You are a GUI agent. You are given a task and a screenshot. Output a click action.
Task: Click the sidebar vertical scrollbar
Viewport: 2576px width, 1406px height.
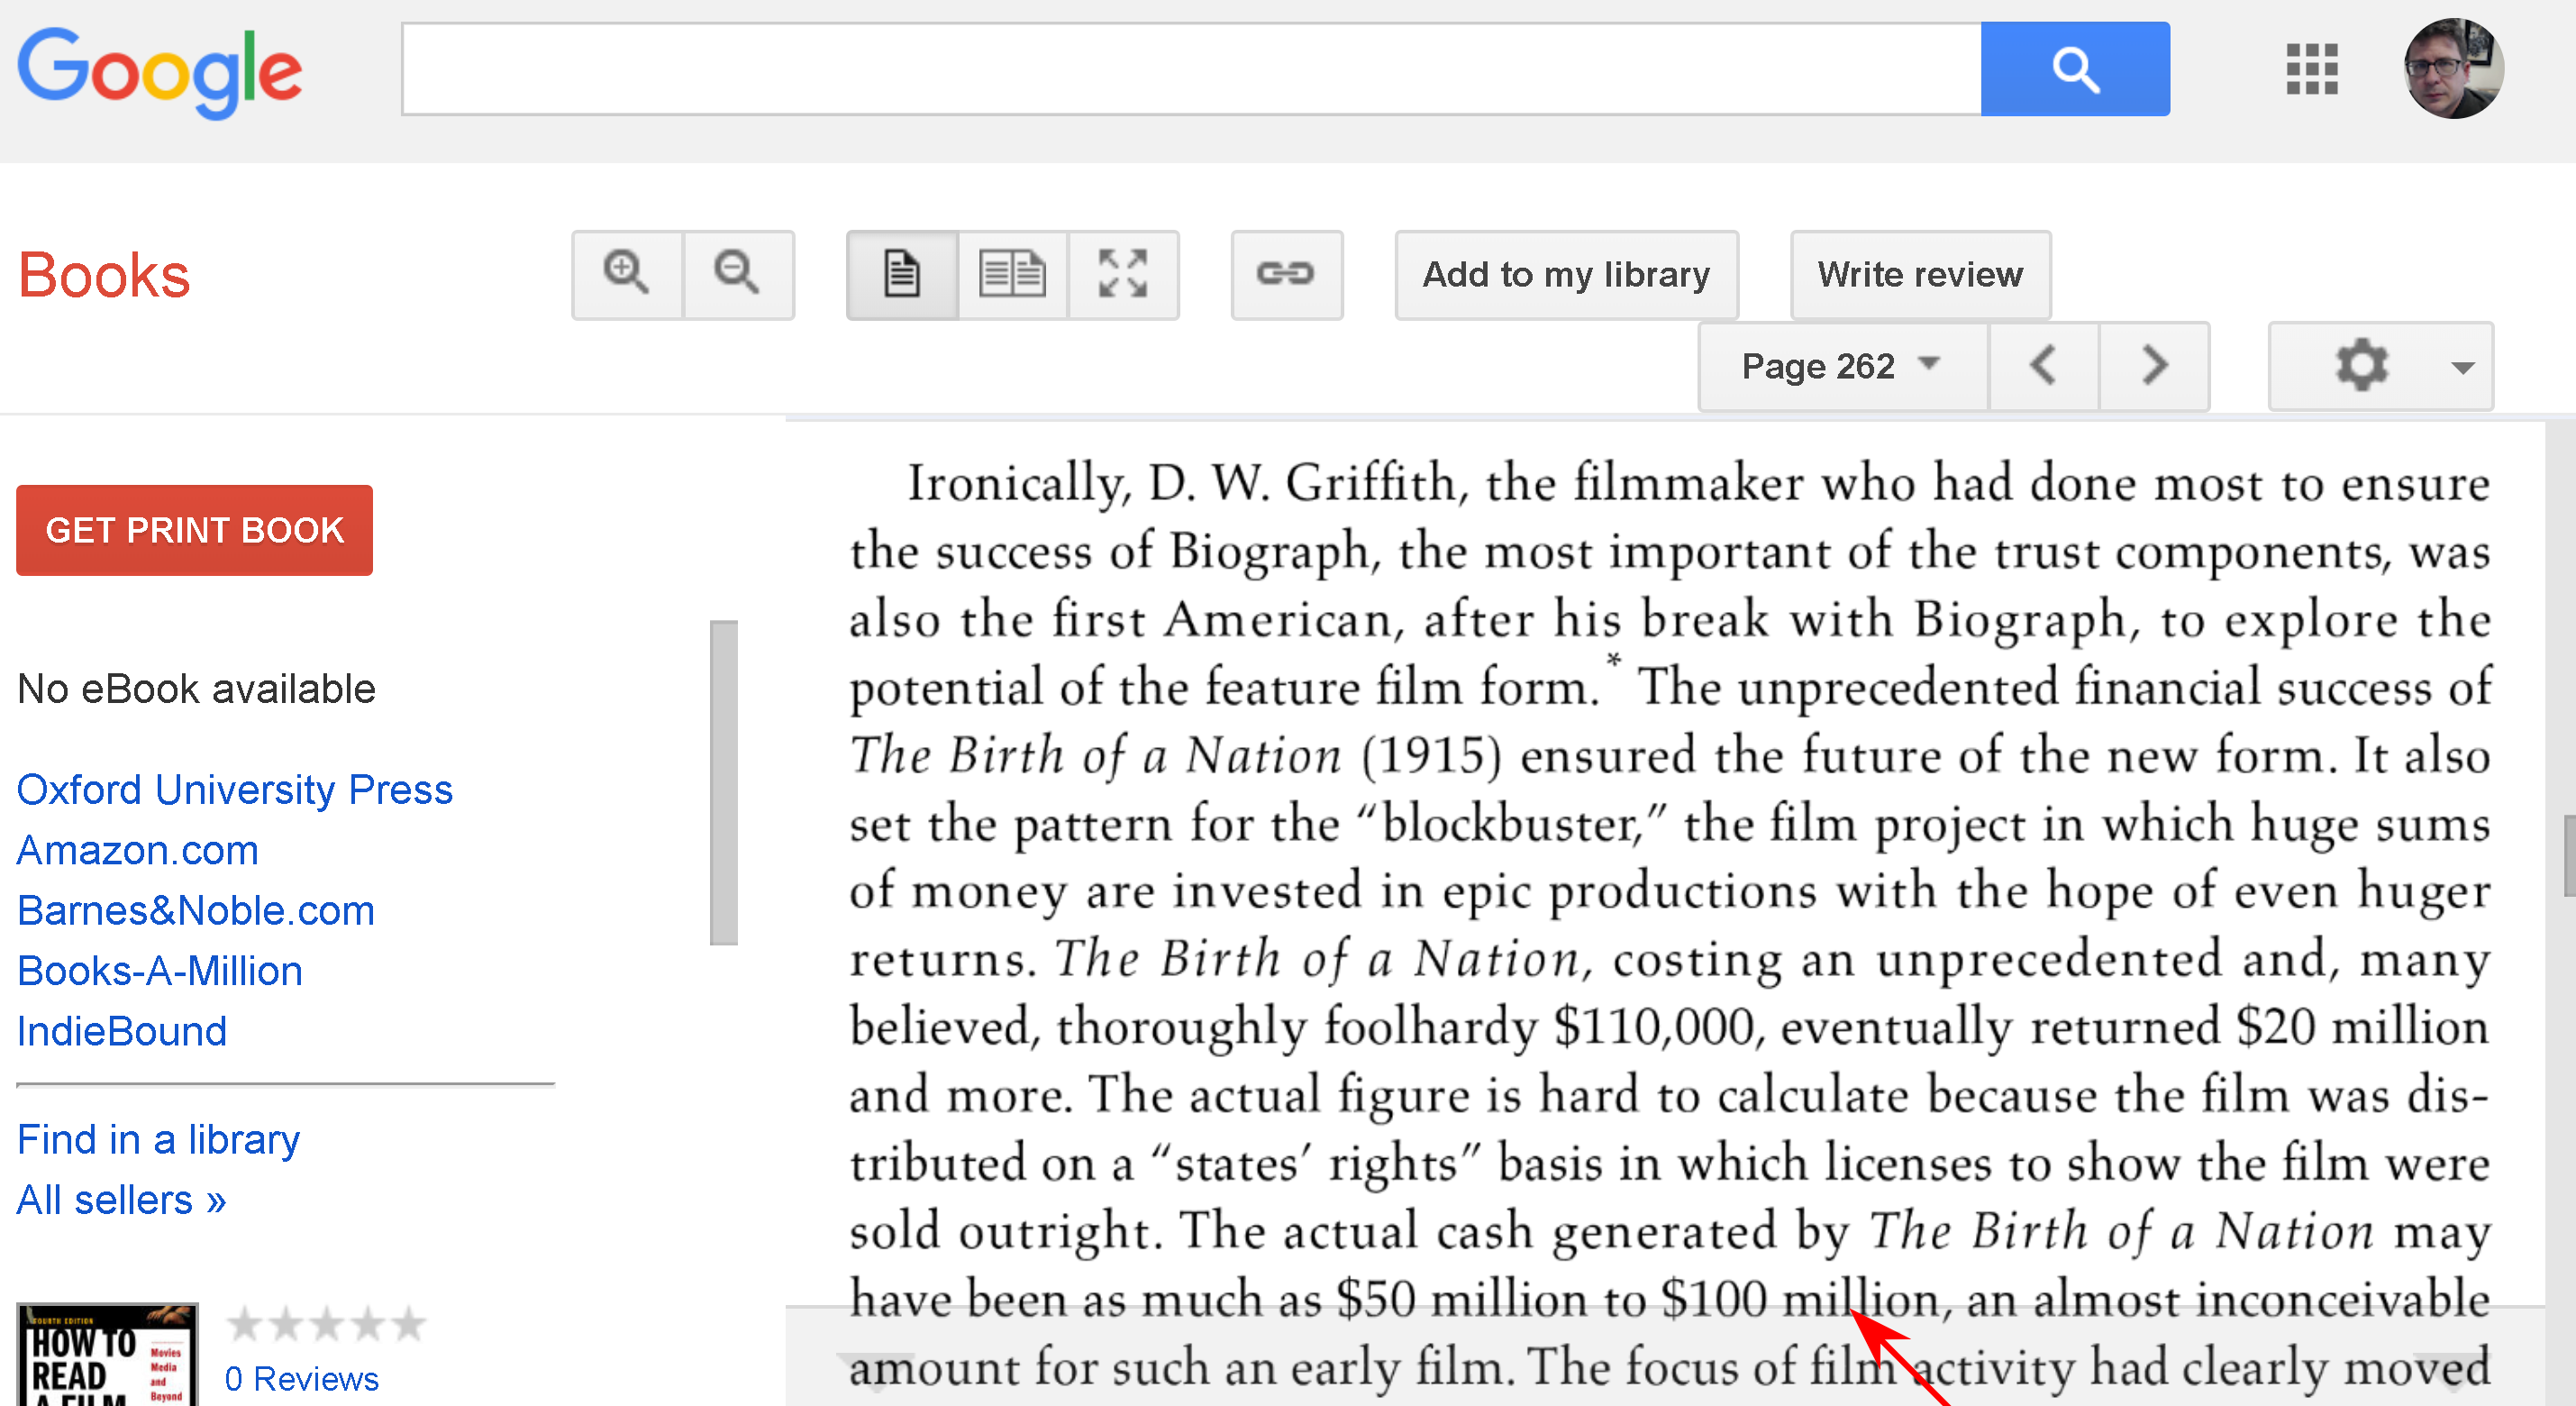(723, 782)
